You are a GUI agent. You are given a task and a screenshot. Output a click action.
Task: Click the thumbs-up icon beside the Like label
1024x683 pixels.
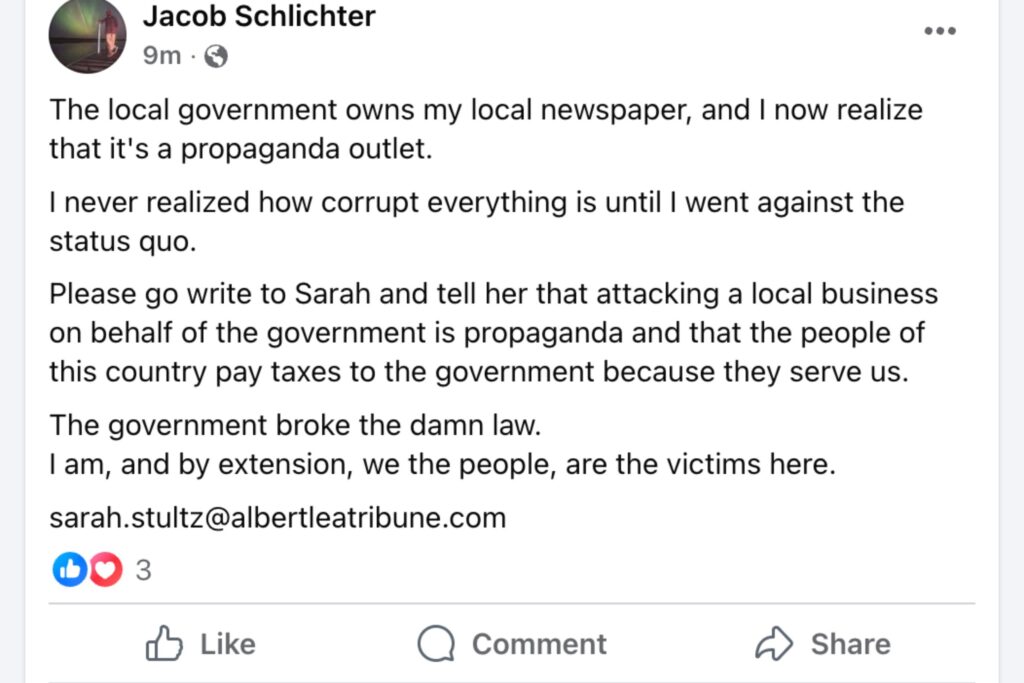(x=163, y=644)
